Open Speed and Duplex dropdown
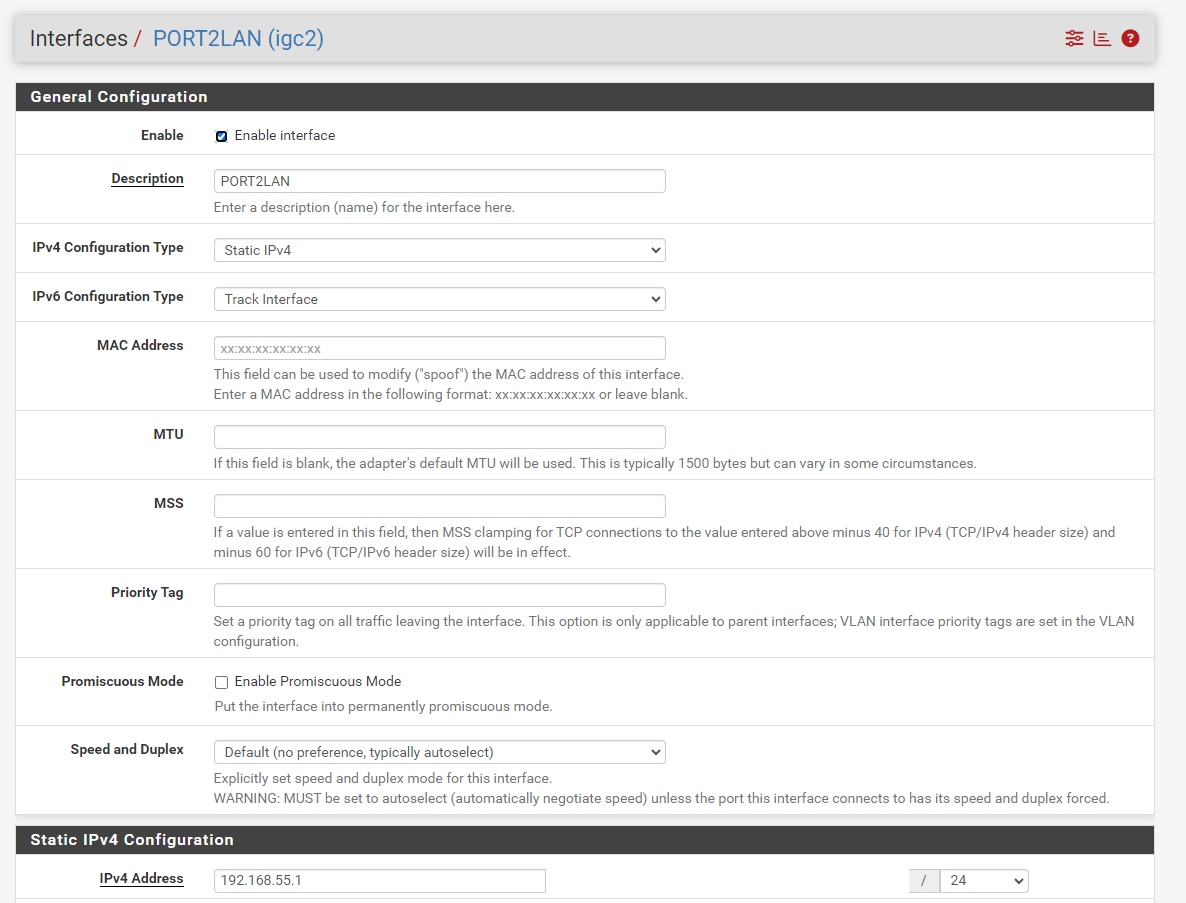Viewport: 1186px width, 903px height. pyautogui.click(x=439, y=752)
